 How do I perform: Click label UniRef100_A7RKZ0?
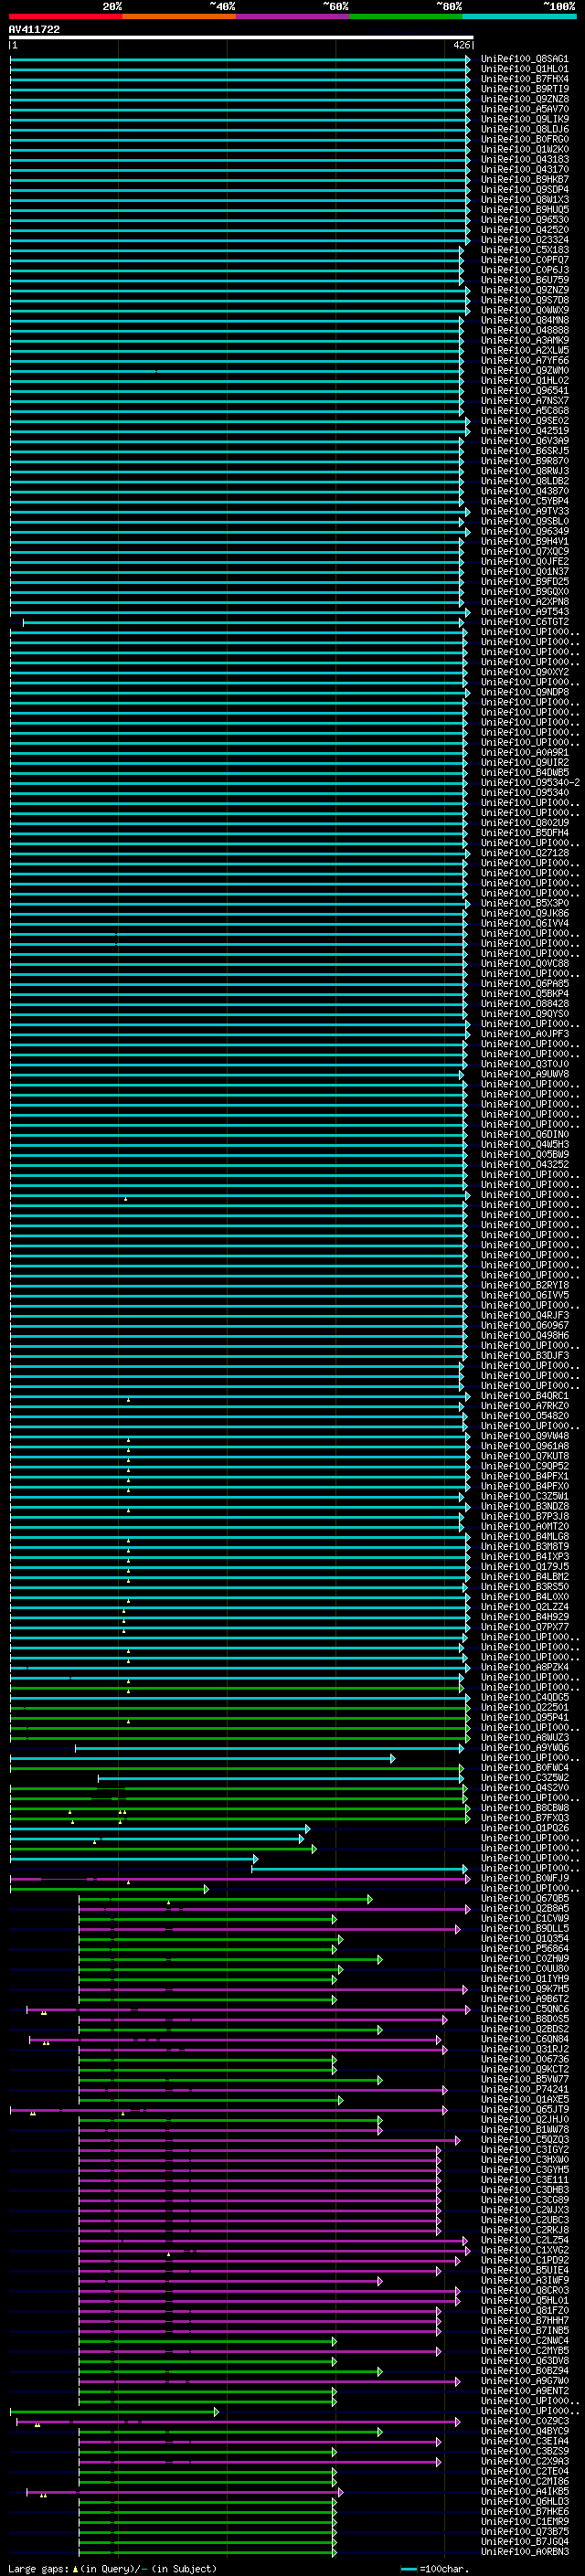524,1406
